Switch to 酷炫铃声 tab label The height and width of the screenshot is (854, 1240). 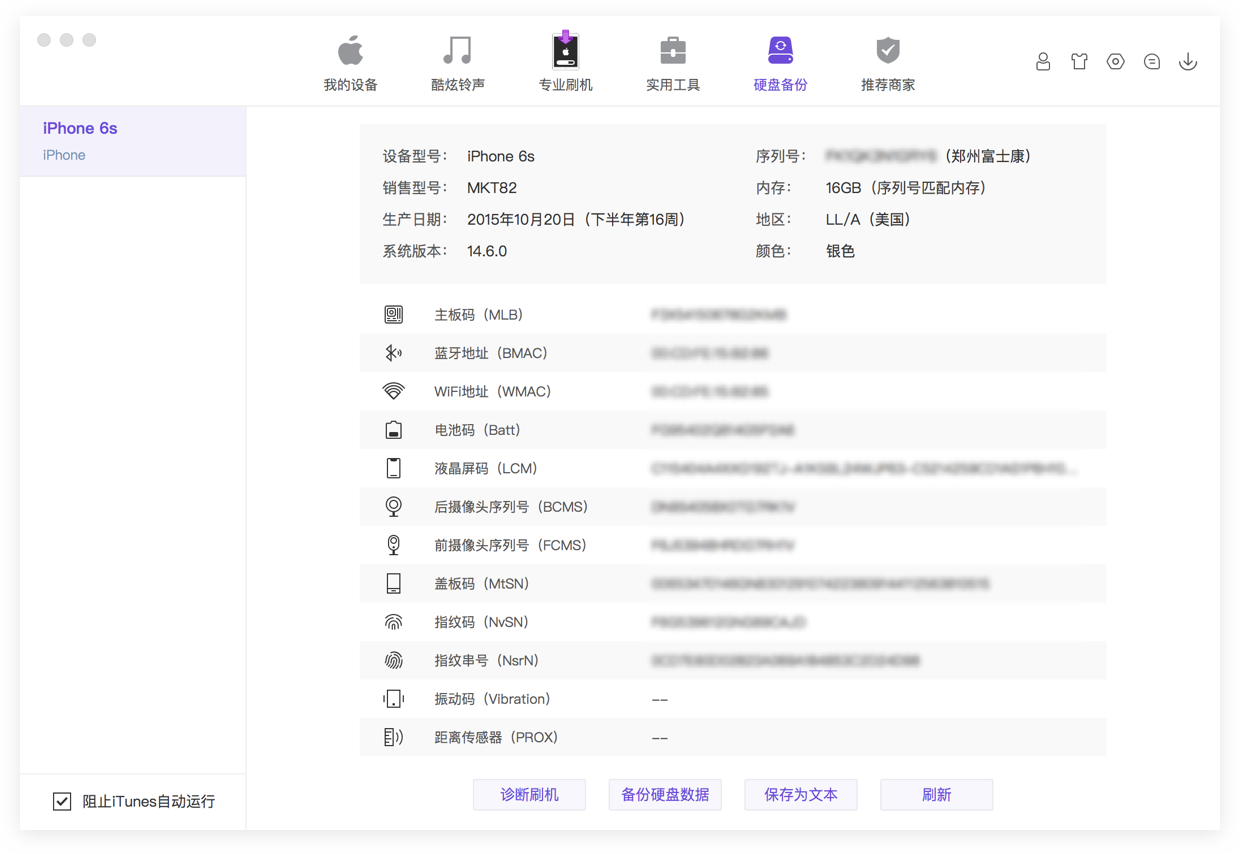click(458, 85)
